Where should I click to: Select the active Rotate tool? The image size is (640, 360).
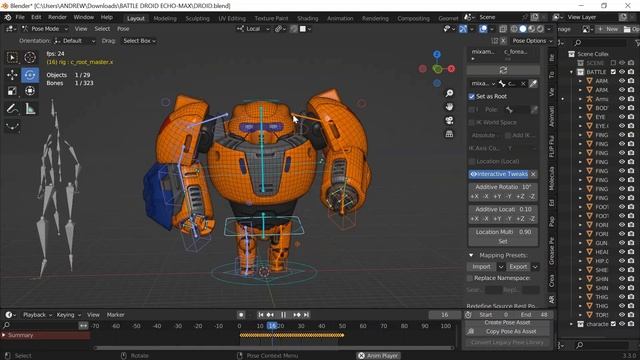[x=30, y=75]
